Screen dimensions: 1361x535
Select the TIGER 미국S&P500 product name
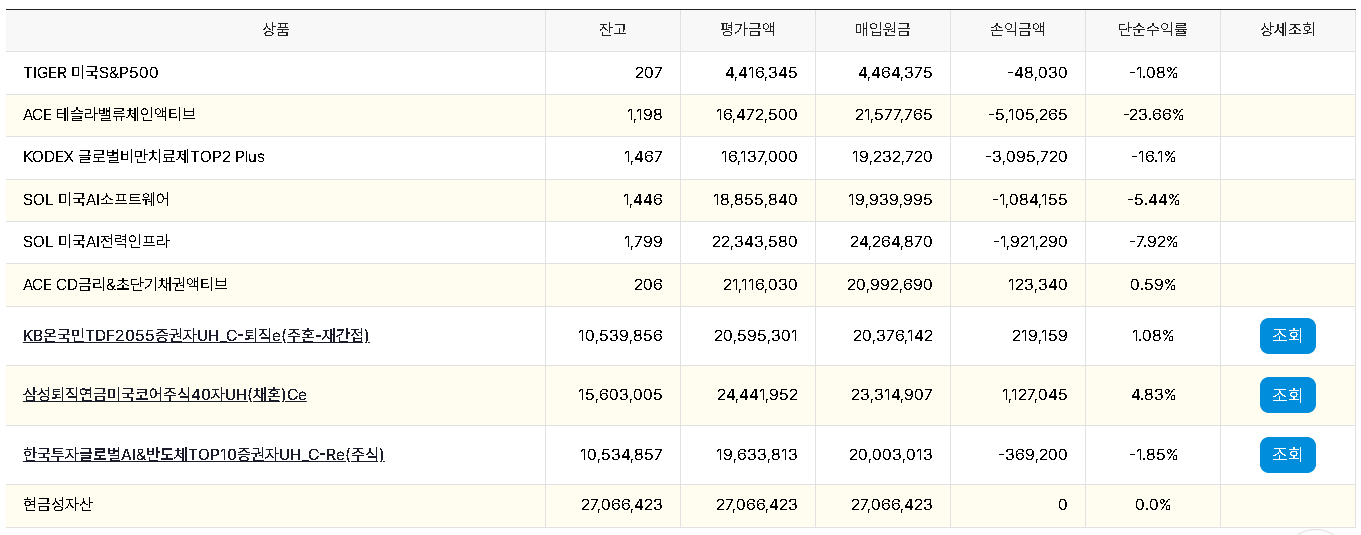point(91,73)
